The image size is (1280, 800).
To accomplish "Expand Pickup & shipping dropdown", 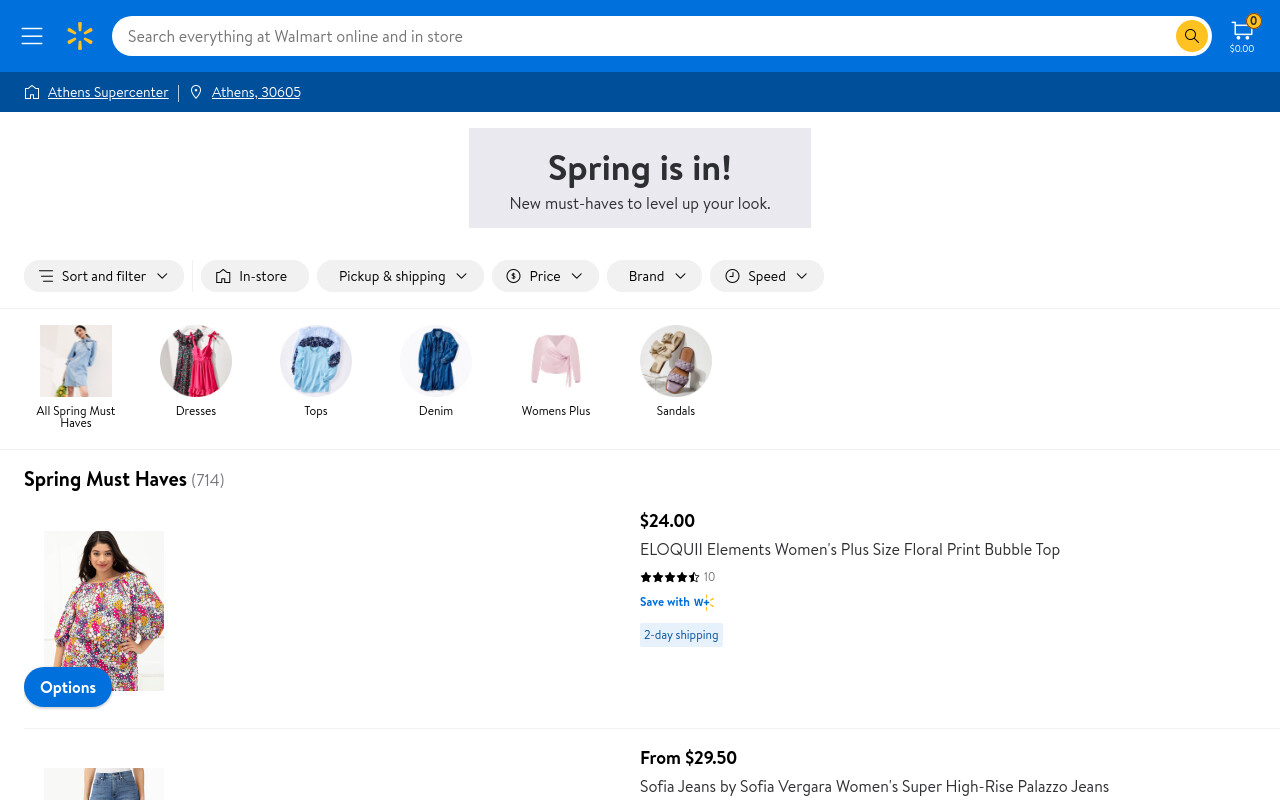I will click(x=400, y=276).
